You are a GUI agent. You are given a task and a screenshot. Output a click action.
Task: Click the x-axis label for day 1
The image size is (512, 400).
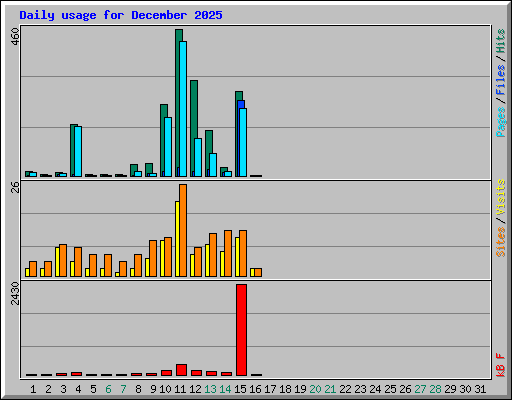[33, 389]
